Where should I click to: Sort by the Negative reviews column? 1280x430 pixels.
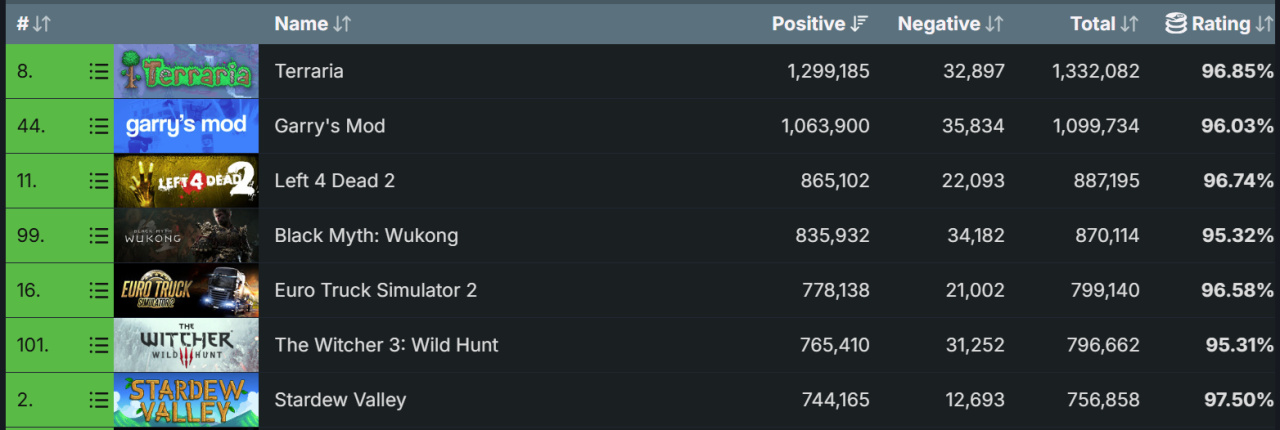(950, 23)
